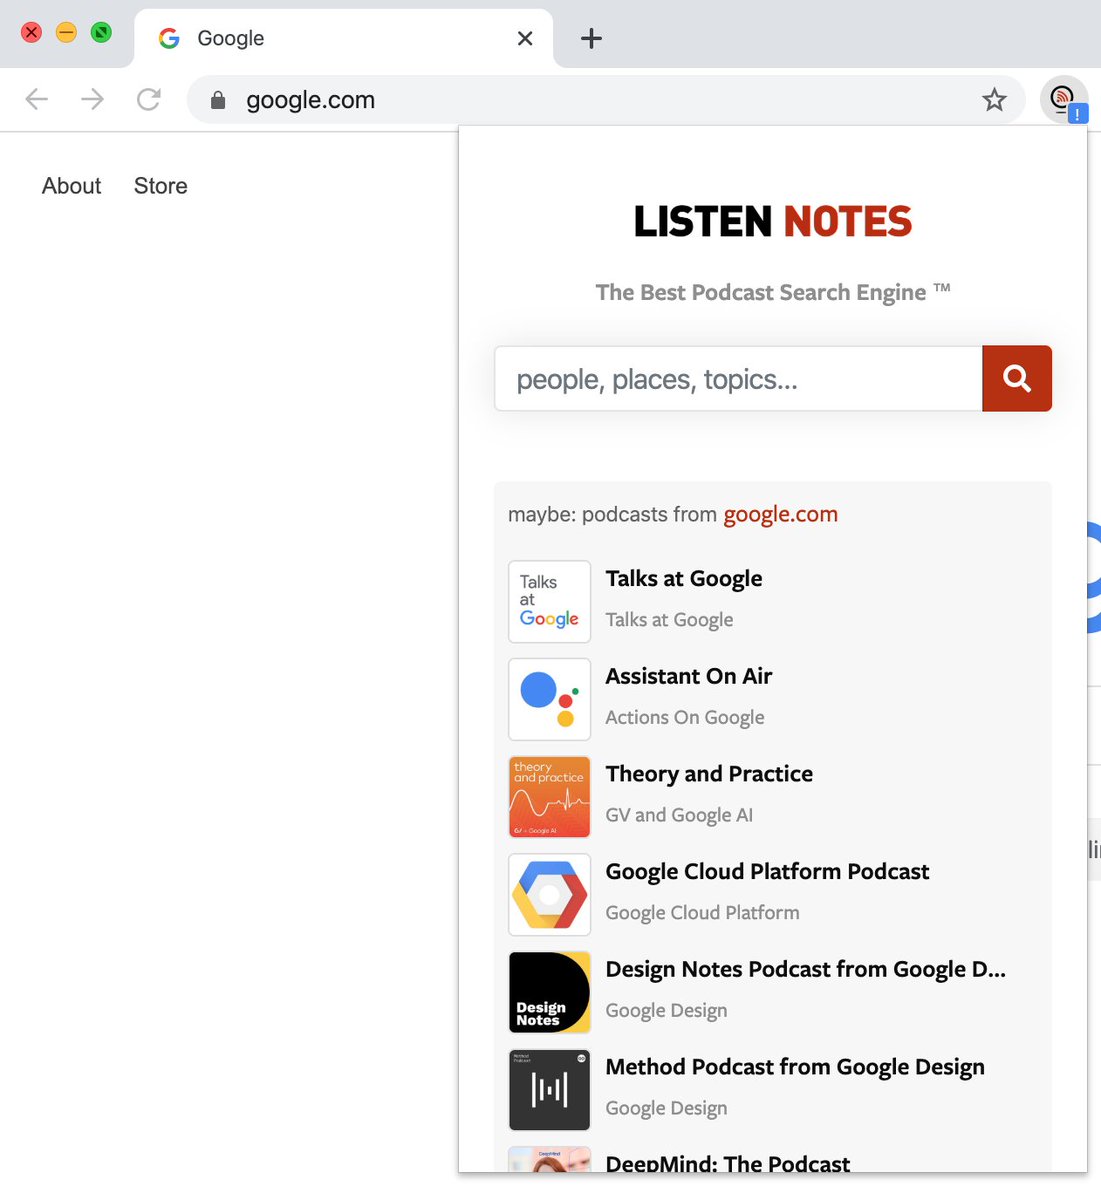Screen dimensions: 1101x1200
Task: Open a new tab with the plus icon
Action: (591, 38)
